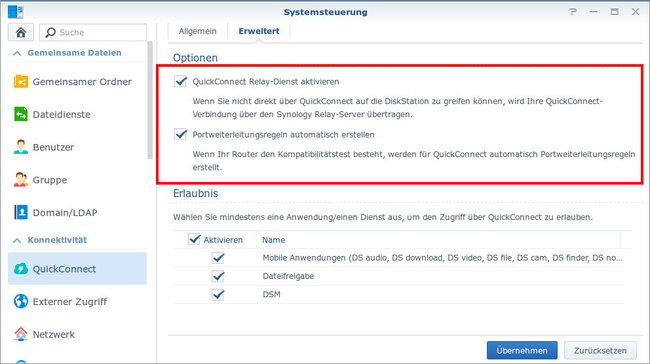The width and height of the screenshot is (650, 364).
Task: Click the 'DSM' row text
Action: pos(272,294)
